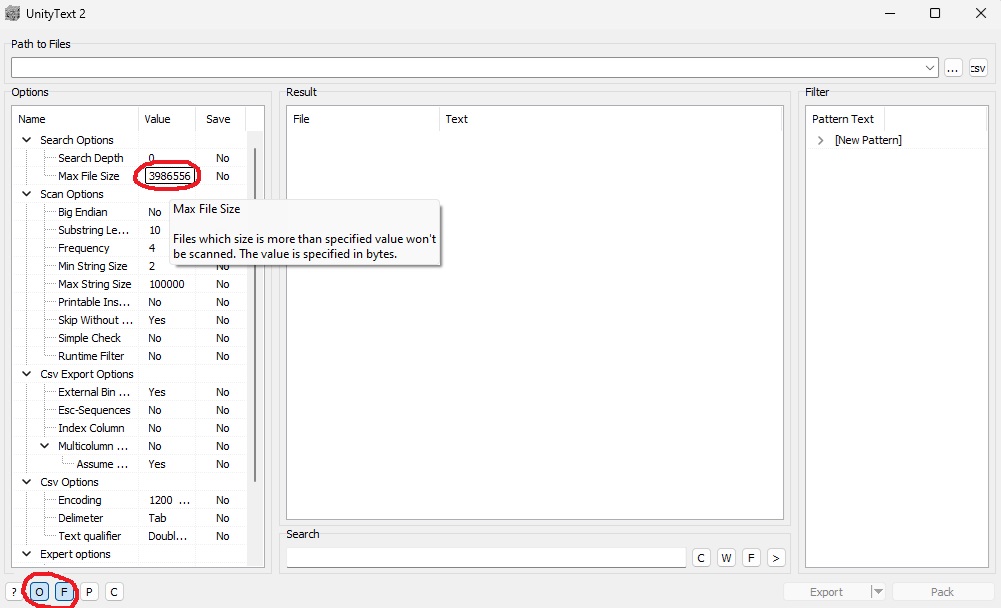Click the Pack button
Screen dimensions: 1001x608
point(942,592)
